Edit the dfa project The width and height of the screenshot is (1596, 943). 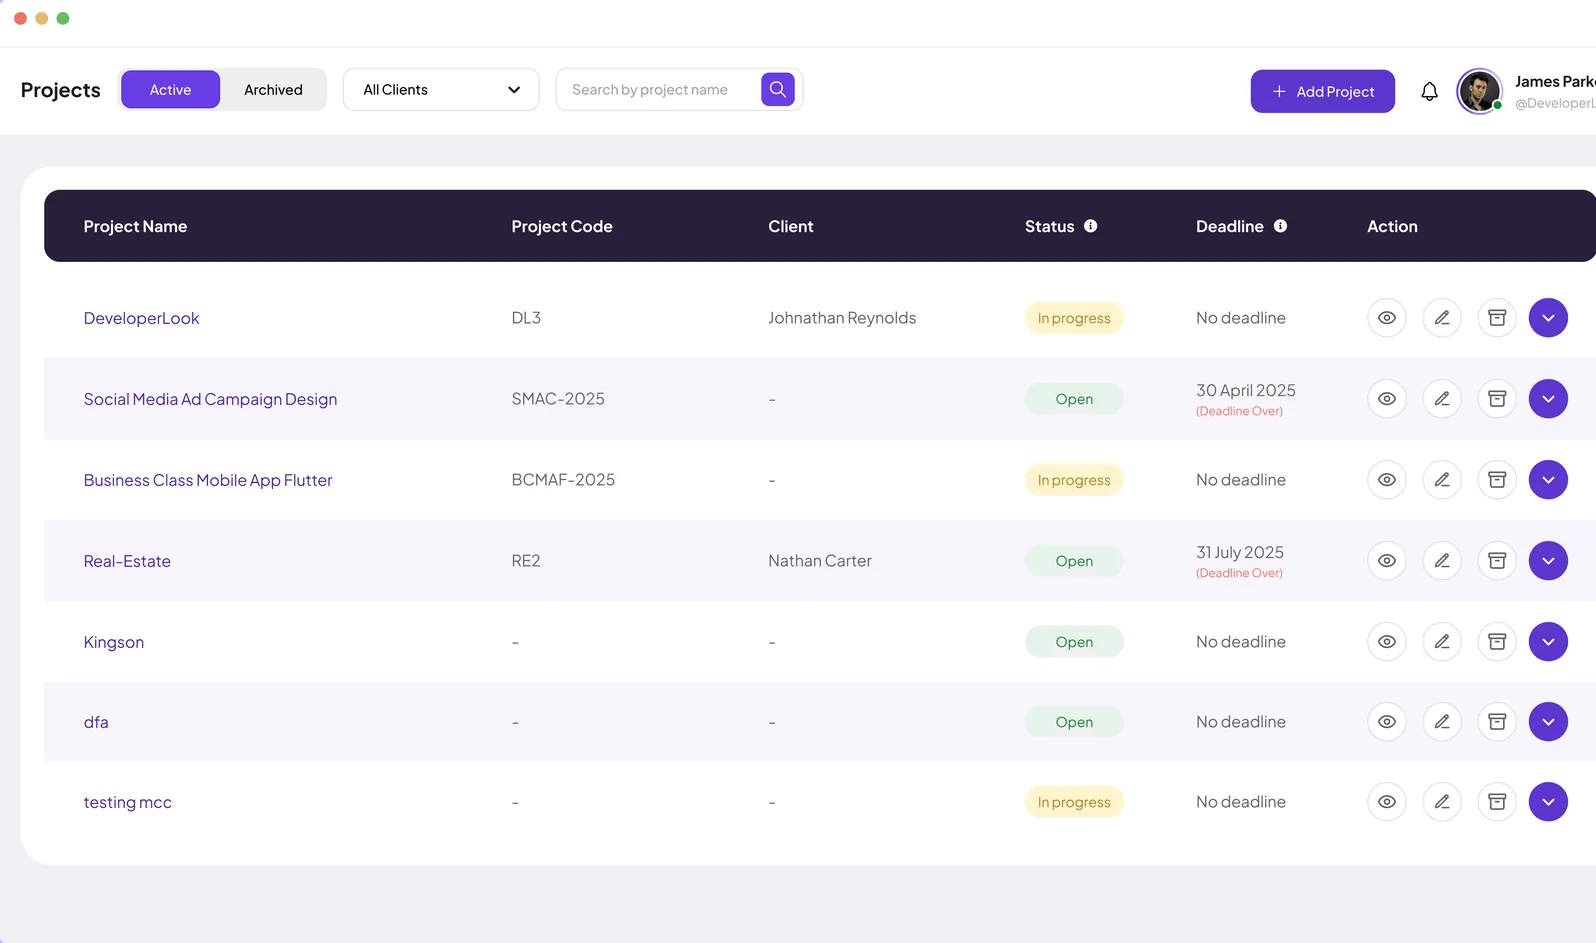1442,722
